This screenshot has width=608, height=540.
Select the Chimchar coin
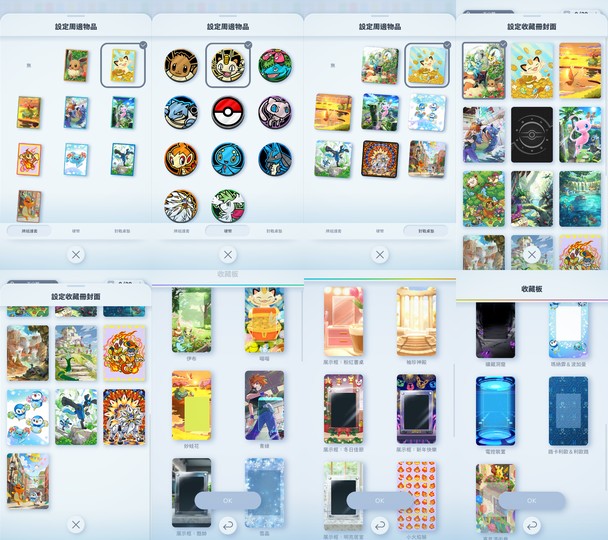[x=181, y=159]
